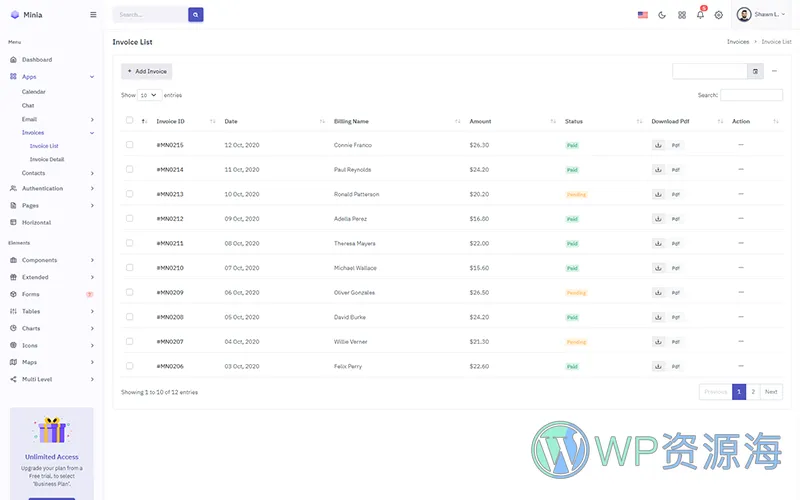Click the Add Invoice button

click(x=147, y=71)
